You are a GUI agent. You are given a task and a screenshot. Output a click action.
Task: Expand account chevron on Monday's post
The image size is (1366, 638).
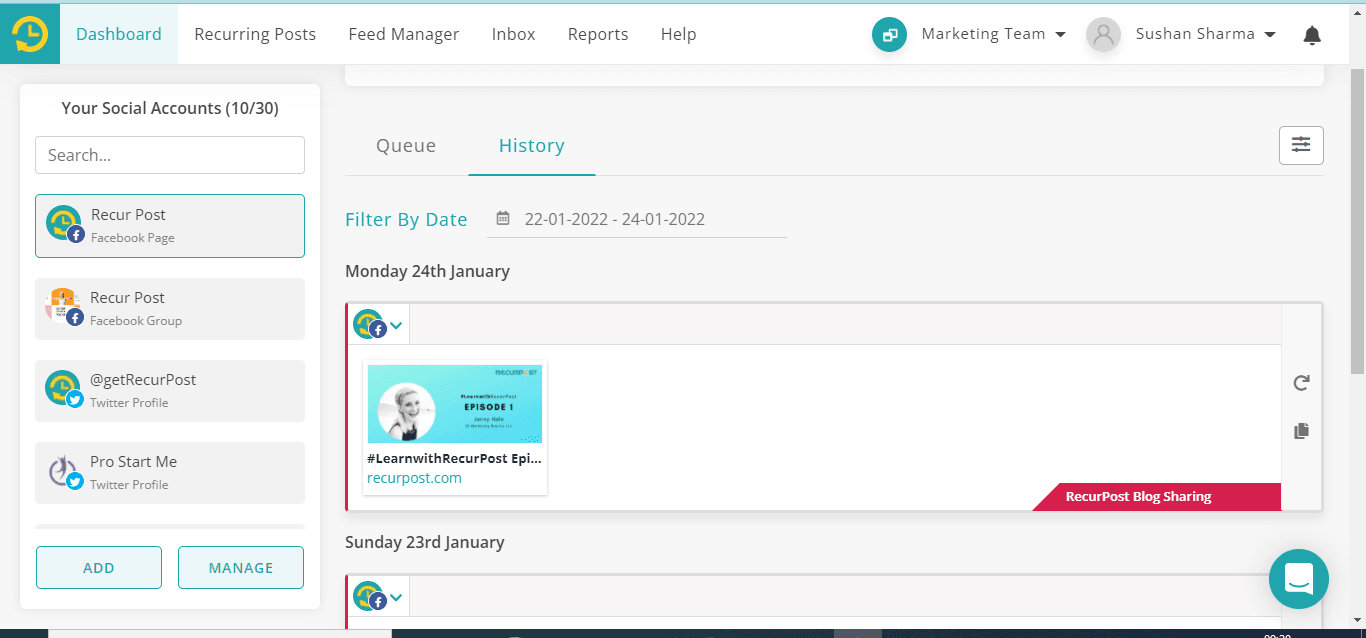[396, 325]
